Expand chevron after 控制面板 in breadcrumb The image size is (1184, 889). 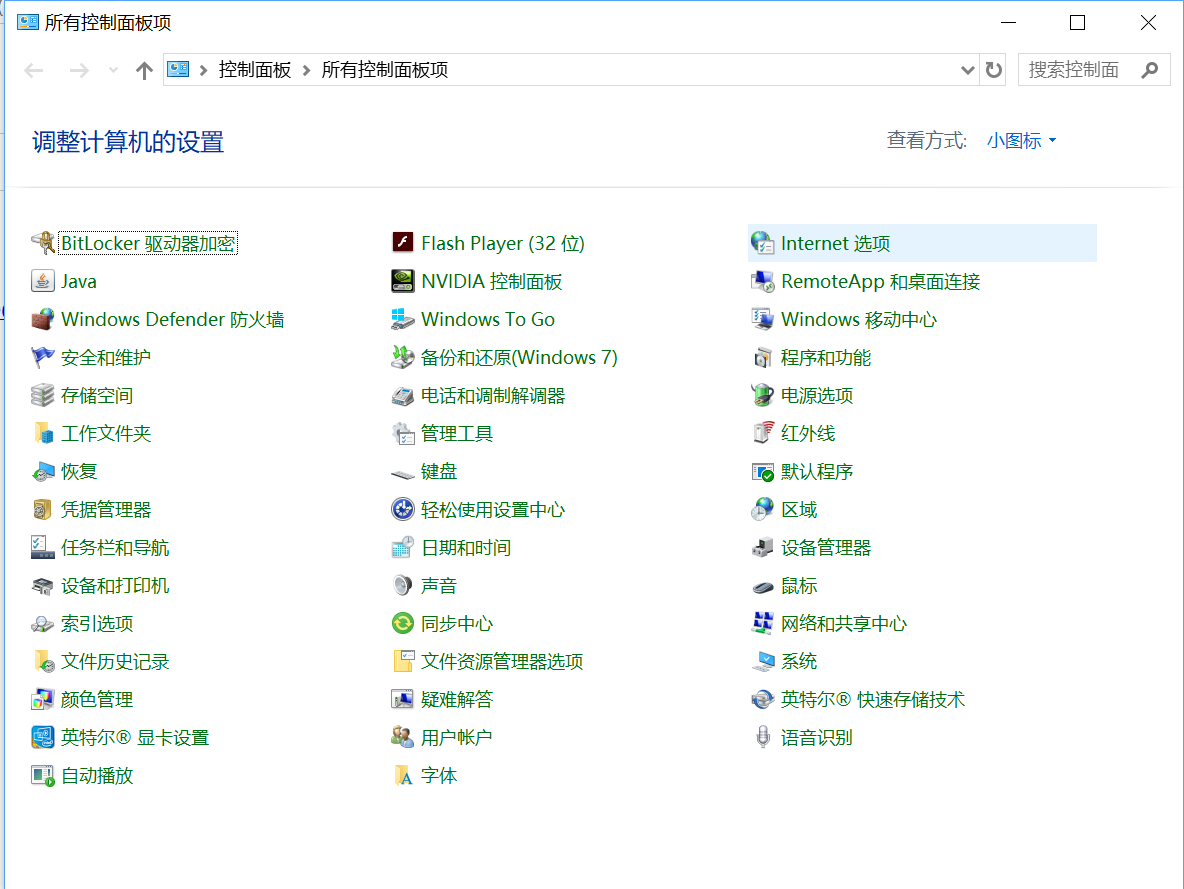[x=307, y=70]
